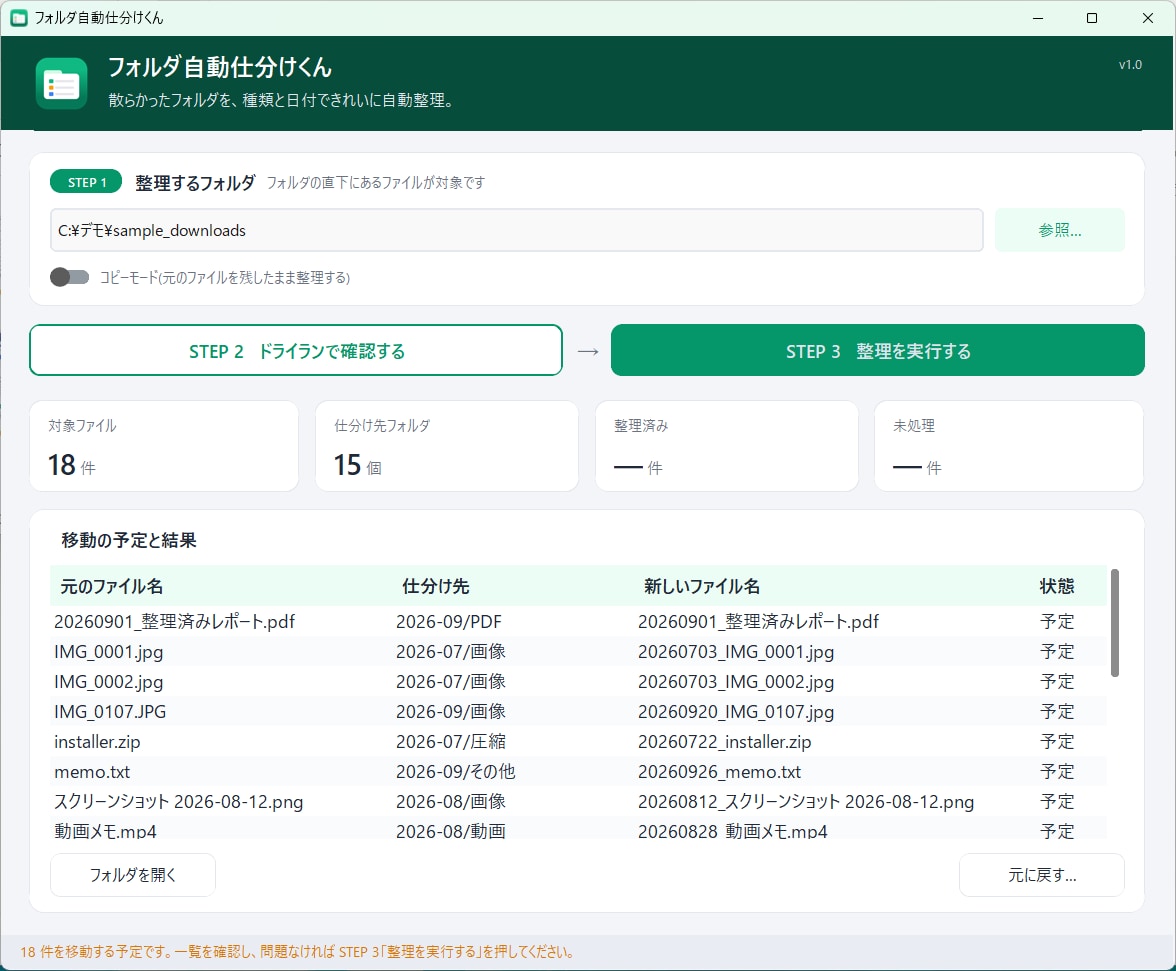
Task: Click the 参照... browse button
Action: [x=1059, y=230]
